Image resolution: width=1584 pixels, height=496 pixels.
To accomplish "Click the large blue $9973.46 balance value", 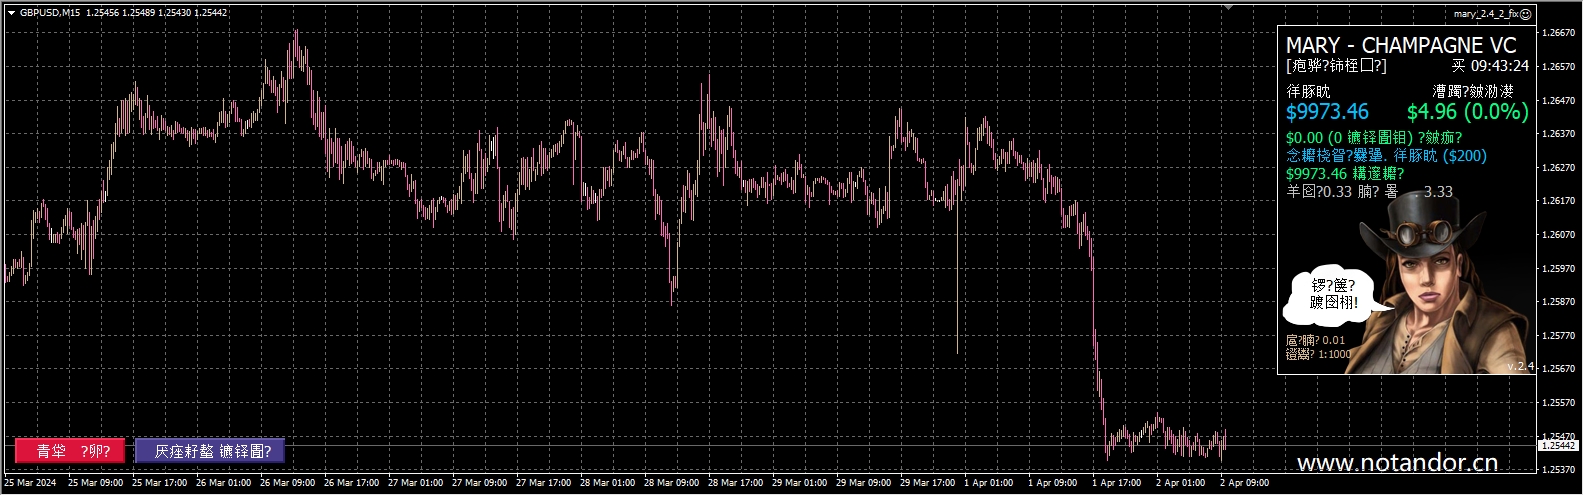I will coord(1327,112).
